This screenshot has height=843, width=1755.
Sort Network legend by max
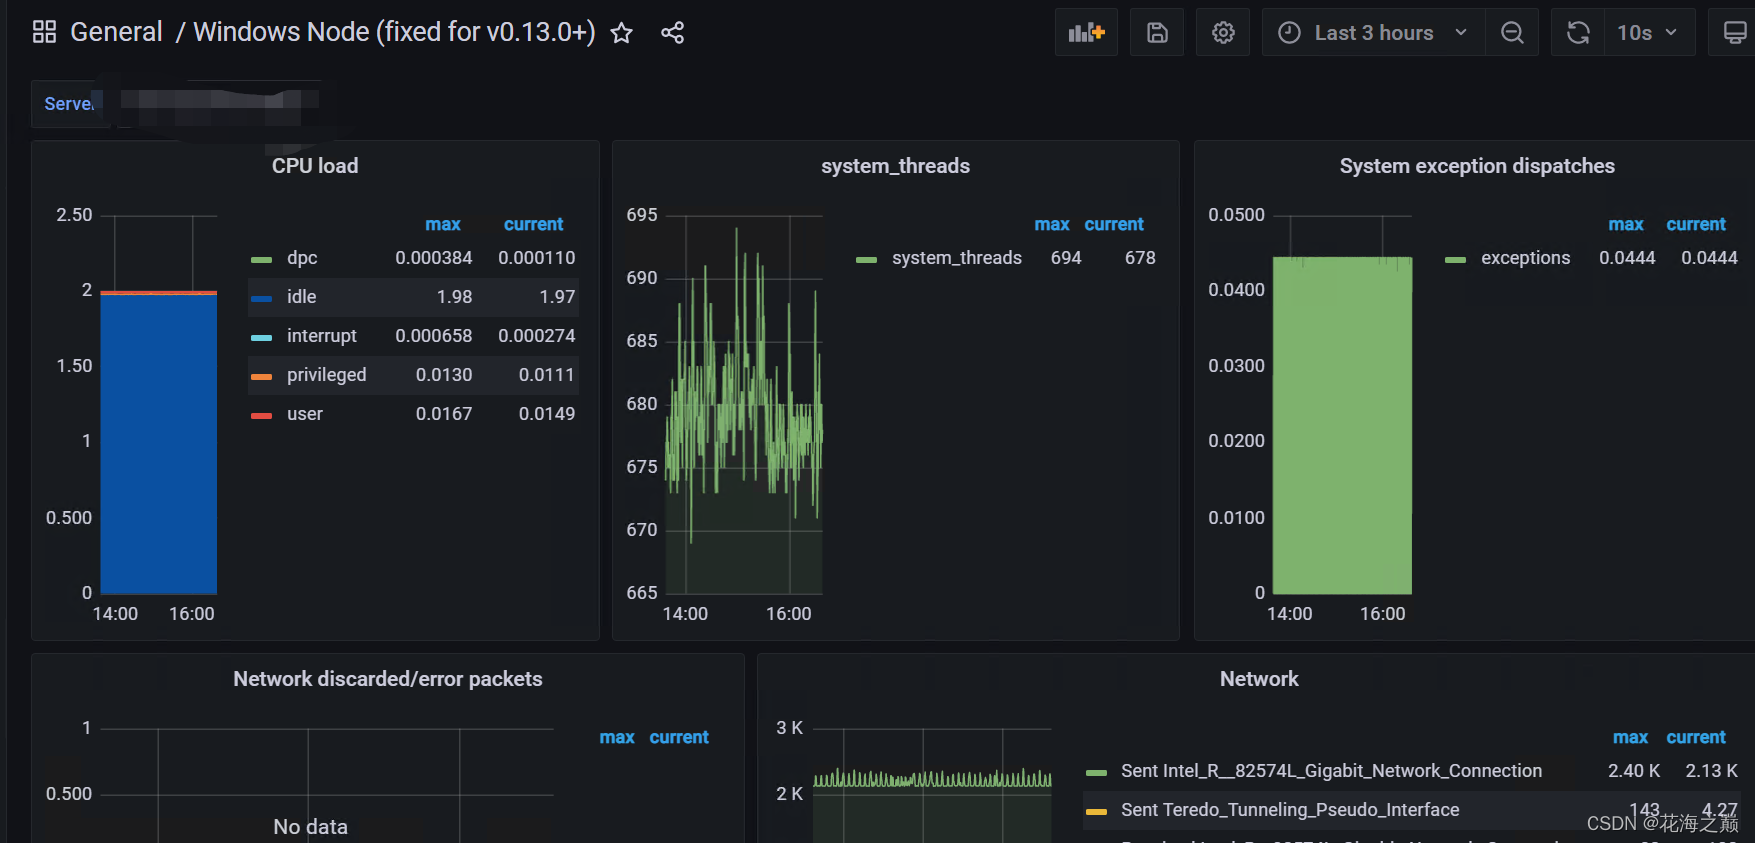(x=1630, y=737)
